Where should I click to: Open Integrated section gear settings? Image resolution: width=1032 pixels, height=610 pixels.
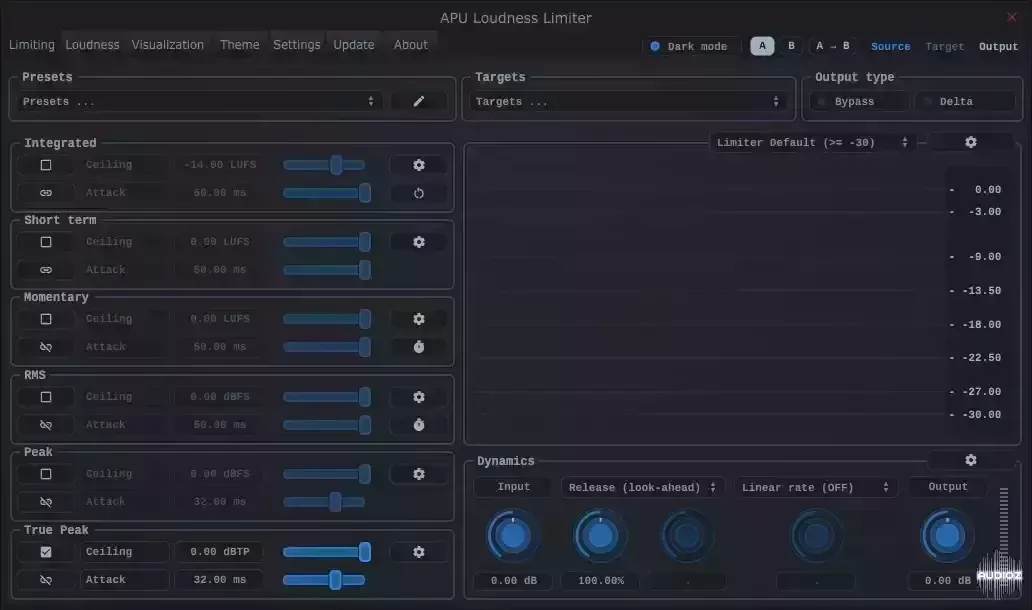coord(419,165)
